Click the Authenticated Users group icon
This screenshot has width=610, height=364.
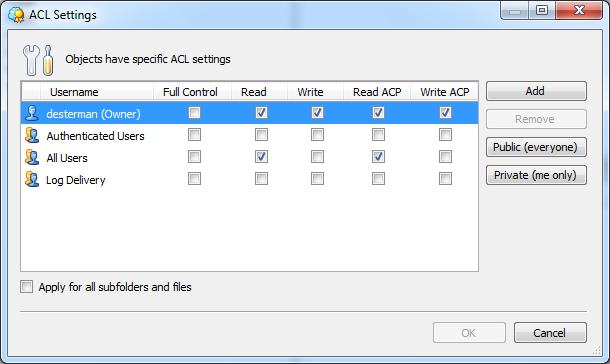tap(32, 135)
